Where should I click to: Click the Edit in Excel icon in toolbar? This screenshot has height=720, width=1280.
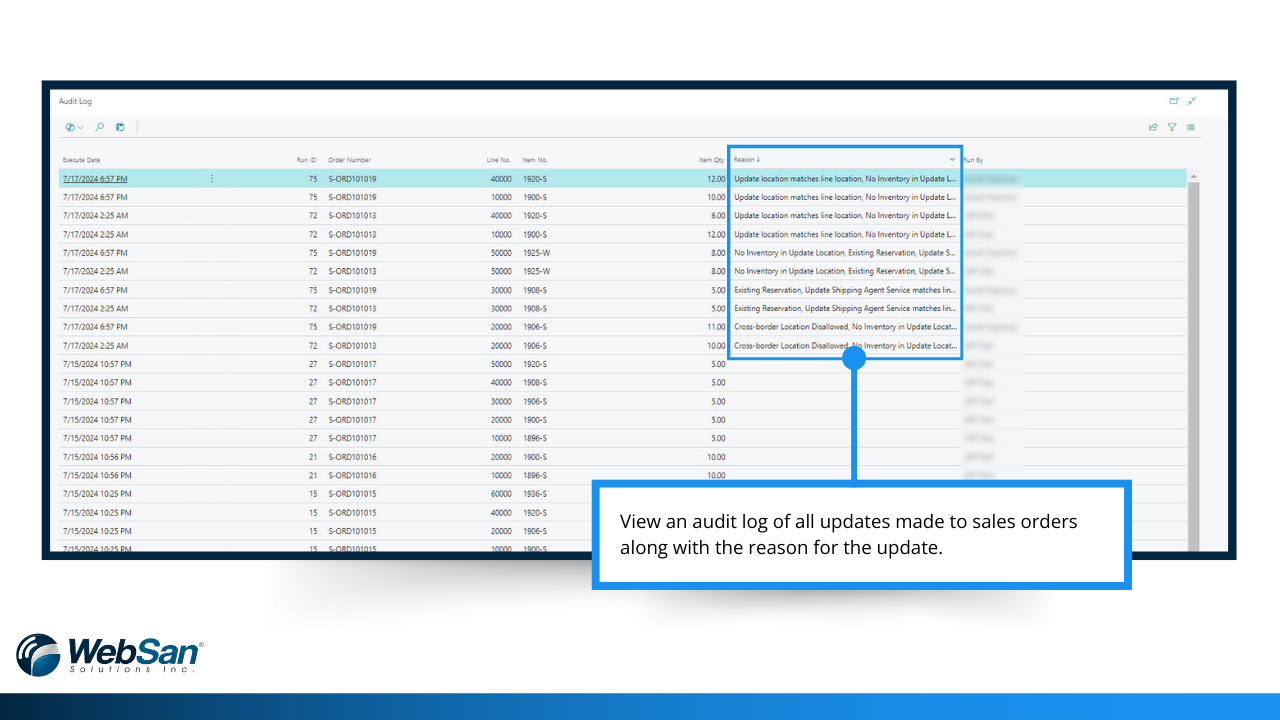tap(120, 127)
